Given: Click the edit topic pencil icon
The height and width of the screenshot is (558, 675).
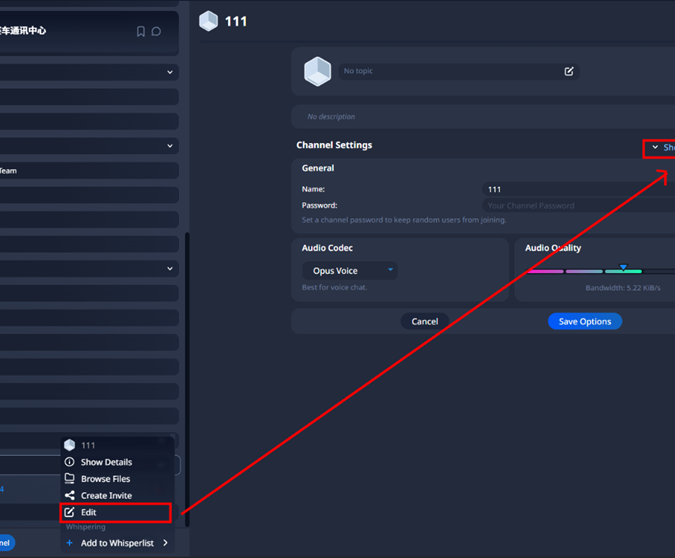Looking at the screenshot, I should pyautogui.click(x=569, y=72).
